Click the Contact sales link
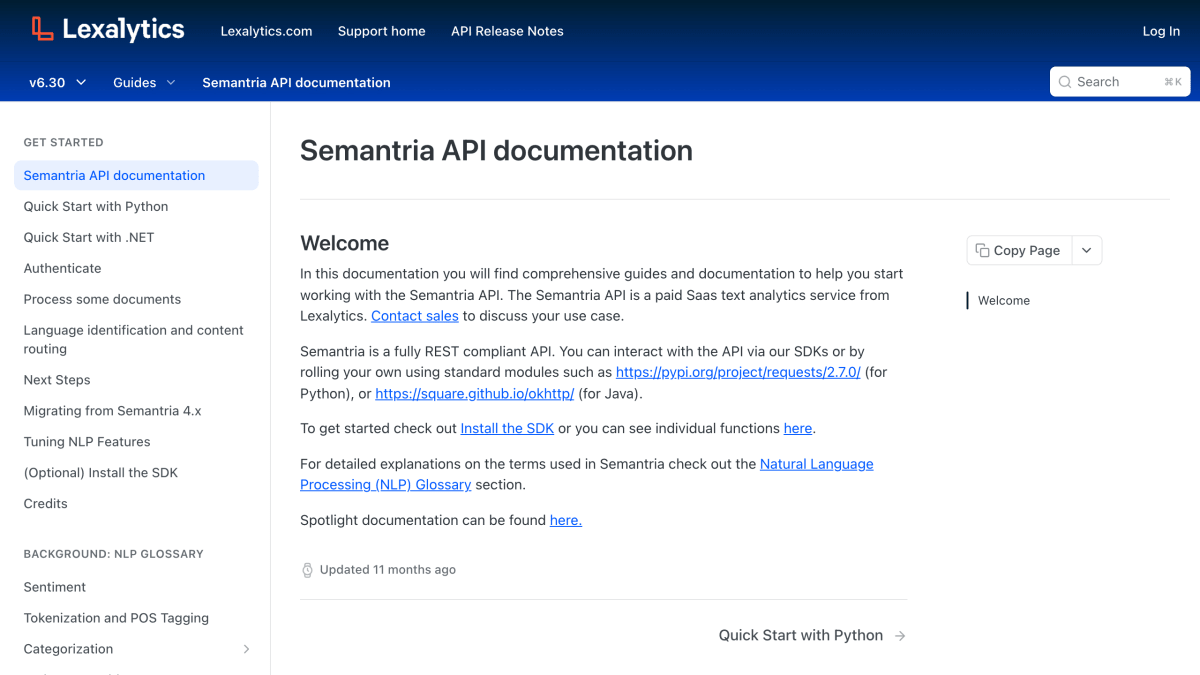Image resolution: width=1200 pixels, height=675 pixels. point(415,316)
